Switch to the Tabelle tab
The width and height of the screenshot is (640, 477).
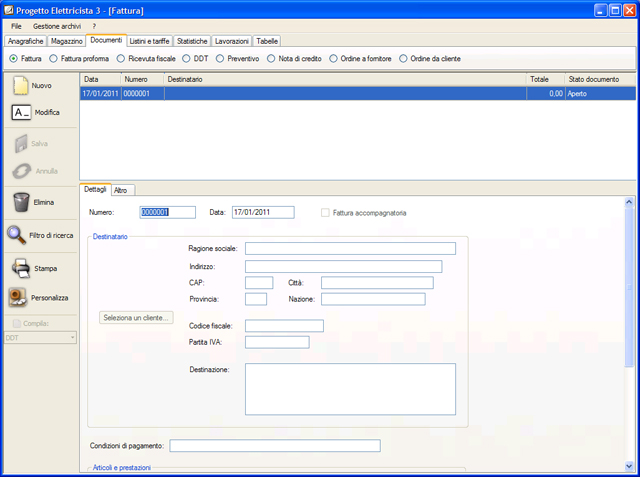pyautogui.click(x=267, y=41)
